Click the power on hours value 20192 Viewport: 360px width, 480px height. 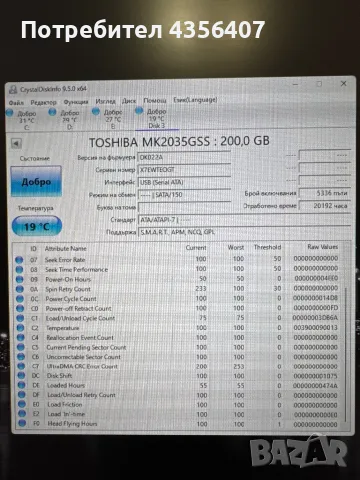tap(325, 206)
